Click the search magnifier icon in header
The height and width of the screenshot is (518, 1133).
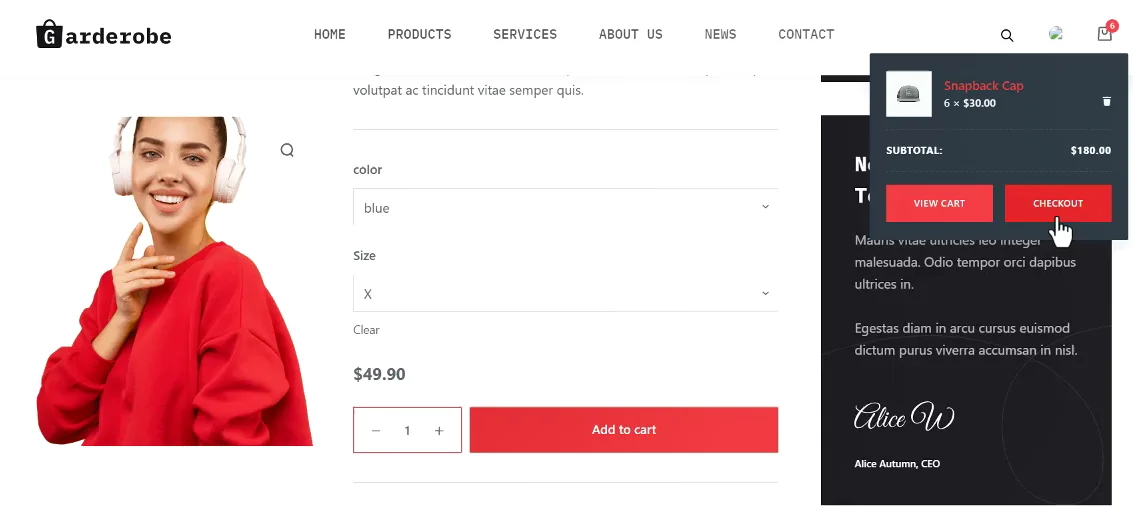(x=1007, y=35)
